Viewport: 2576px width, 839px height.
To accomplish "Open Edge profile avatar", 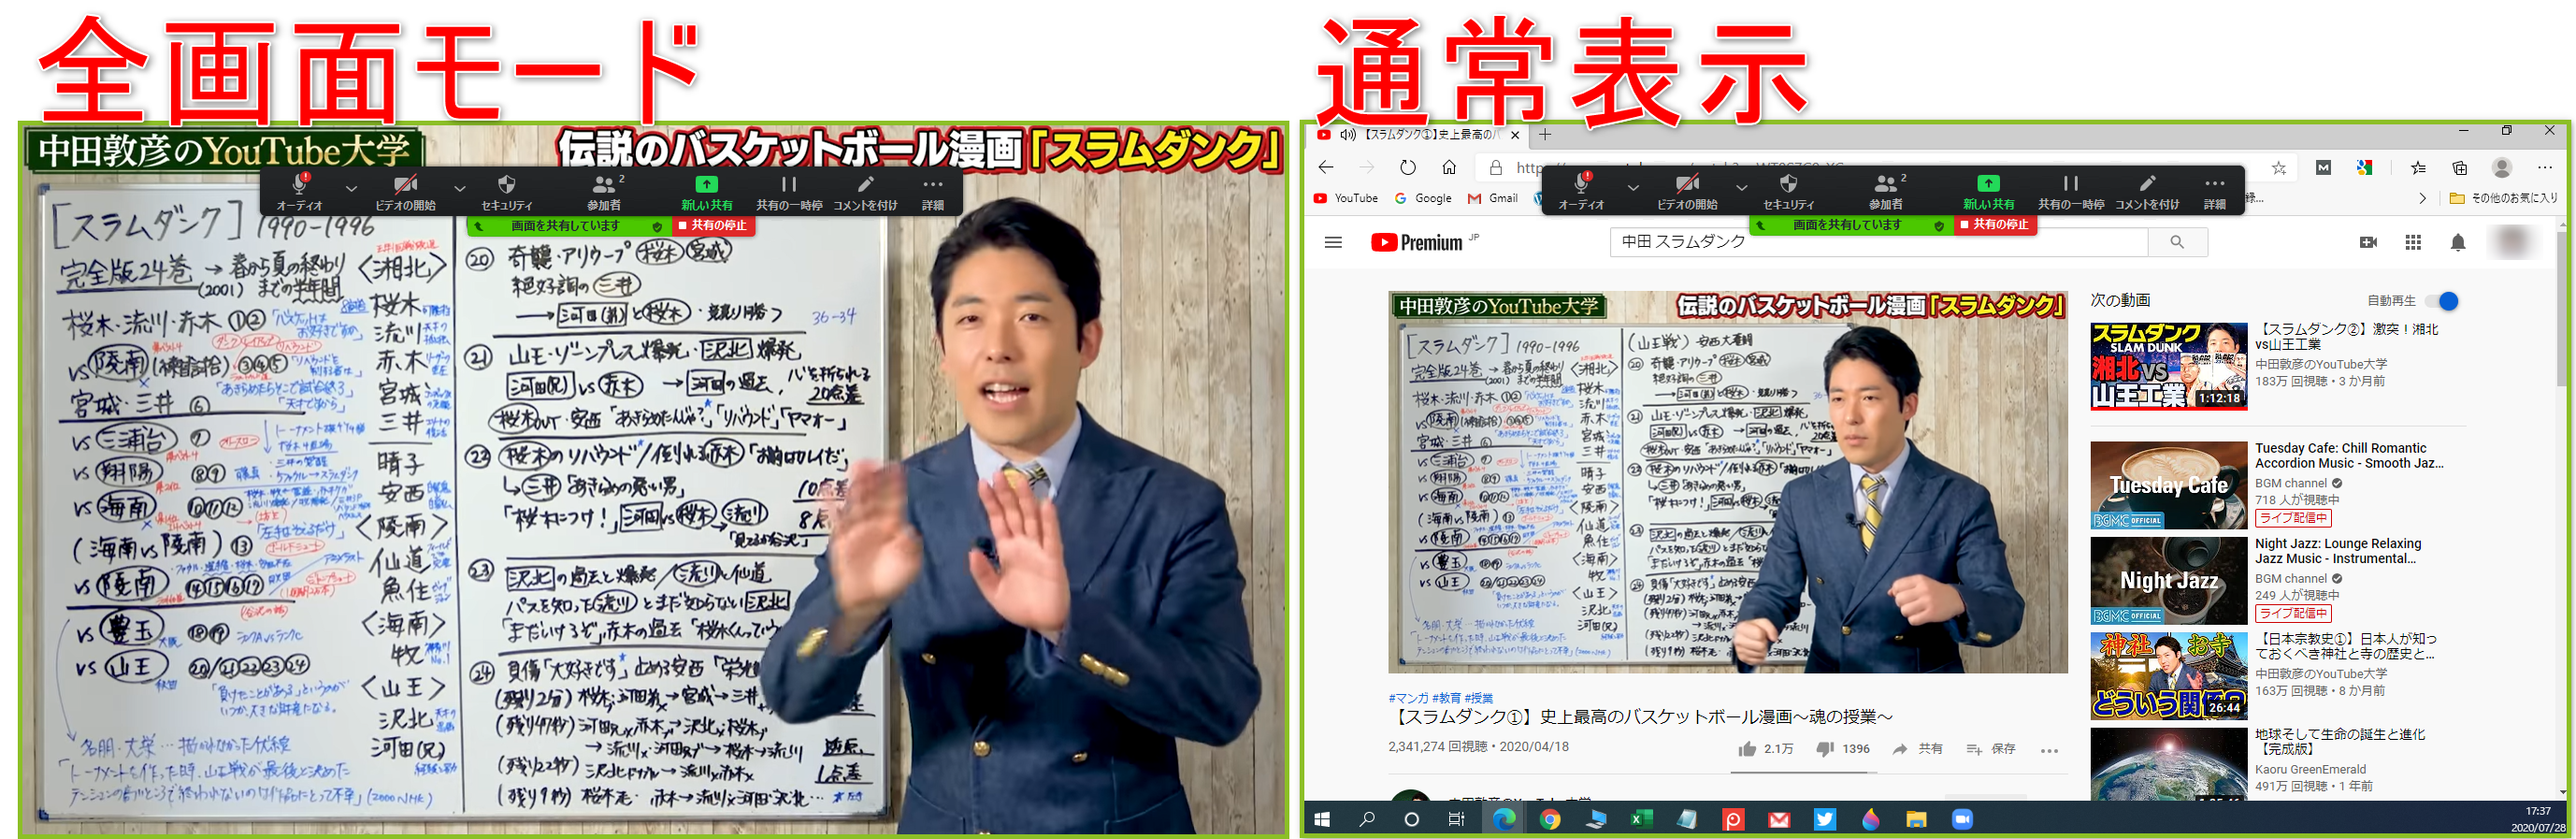I will click(2502, 168).
